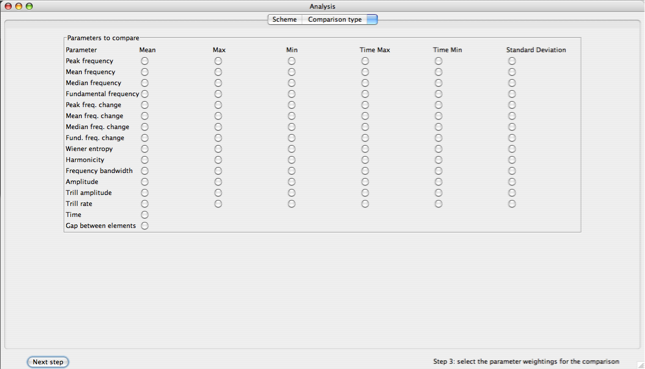Select Time Max for Harmonicity

point(365,160)
